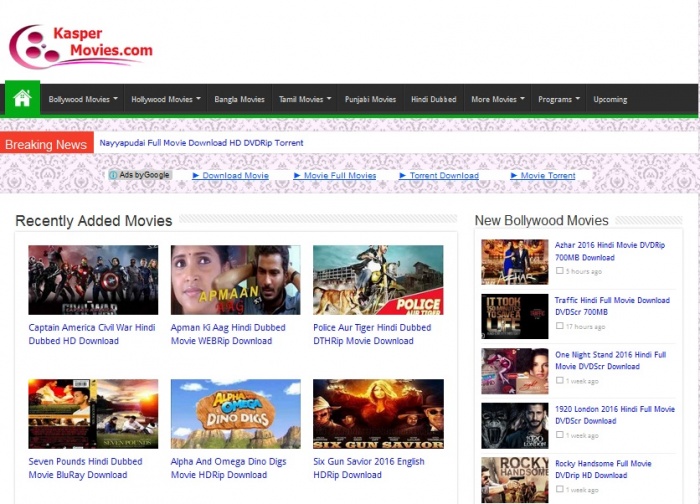Click the Movie Torrent ad link
This screenshot has width=700, height=504.
click(548, 175)
